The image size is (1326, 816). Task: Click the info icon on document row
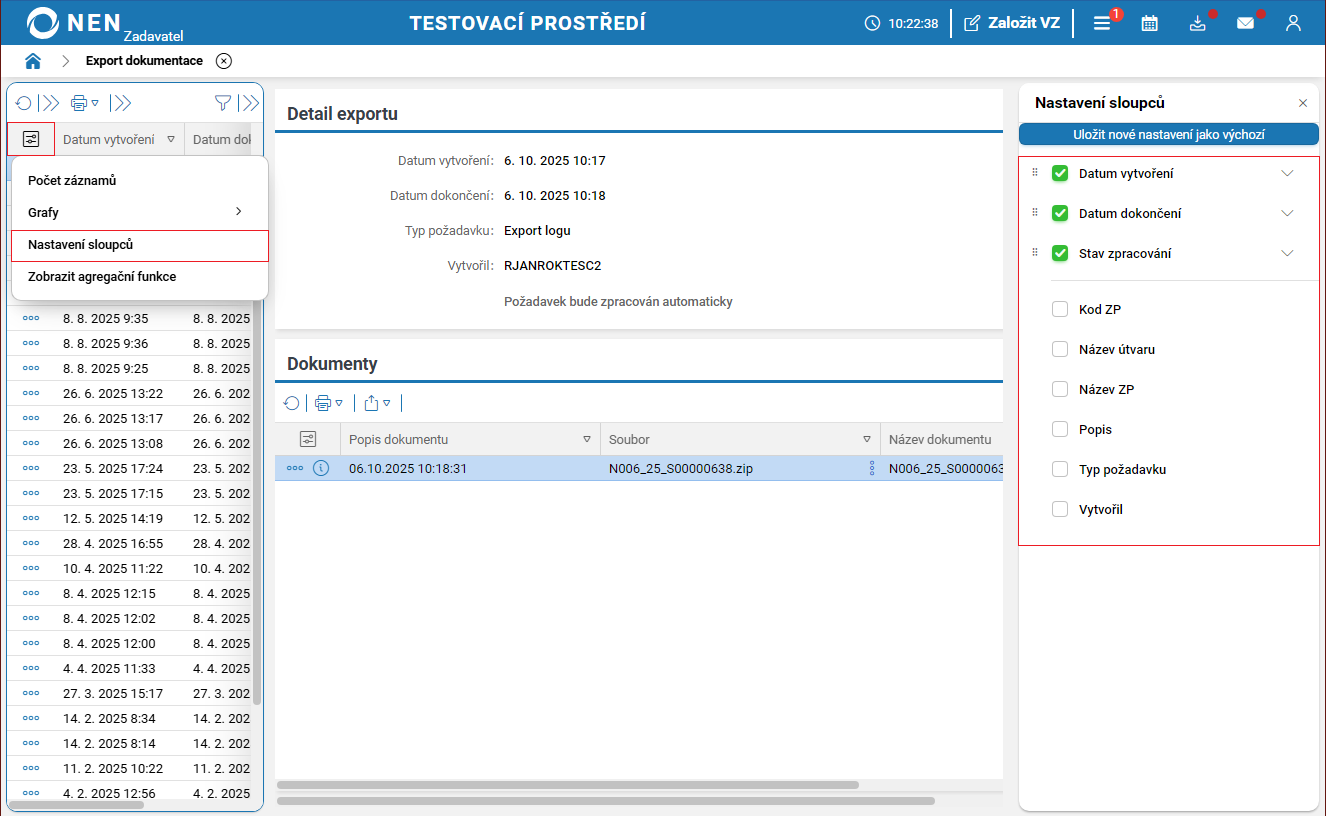(x=321, y=468)
